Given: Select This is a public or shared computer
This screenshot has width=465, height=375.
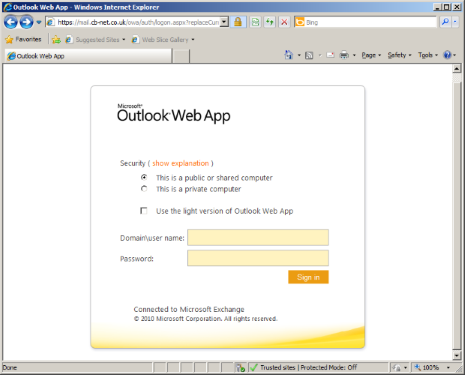Looking at the screenshot, I should tap(144, 177).
